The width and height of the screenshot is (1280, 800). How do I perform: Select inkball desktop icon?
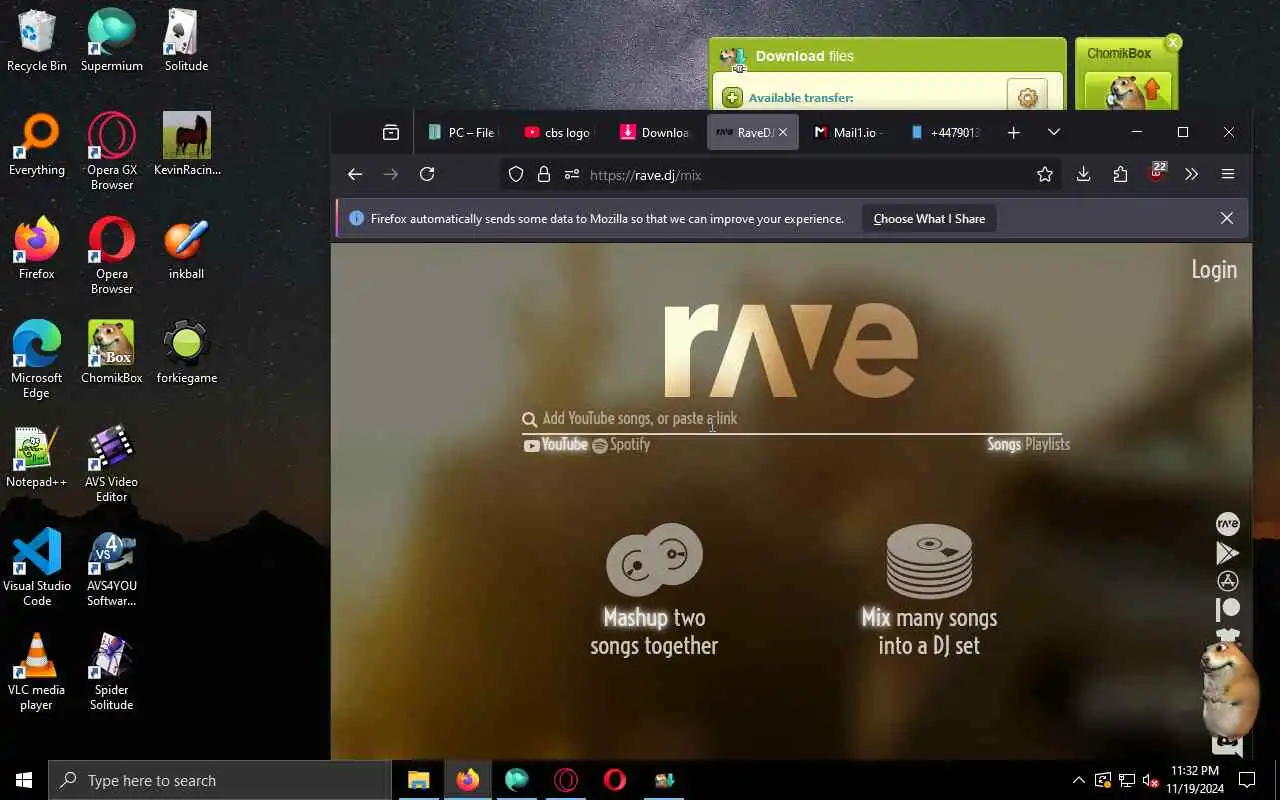point(186,249)
